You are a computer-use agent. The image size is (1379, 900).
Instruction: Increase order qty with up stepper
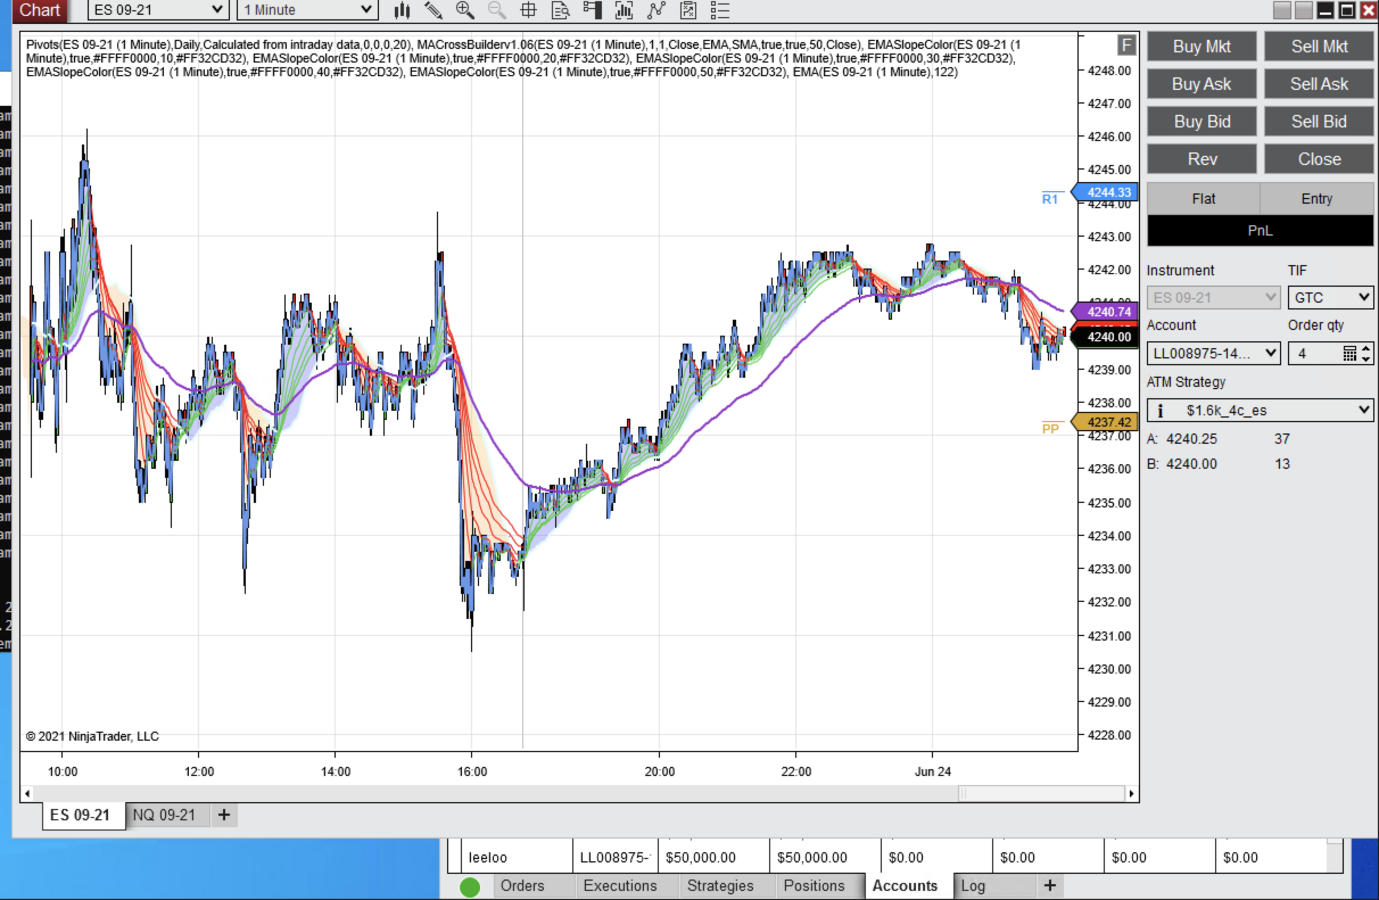pos(1366,349)
